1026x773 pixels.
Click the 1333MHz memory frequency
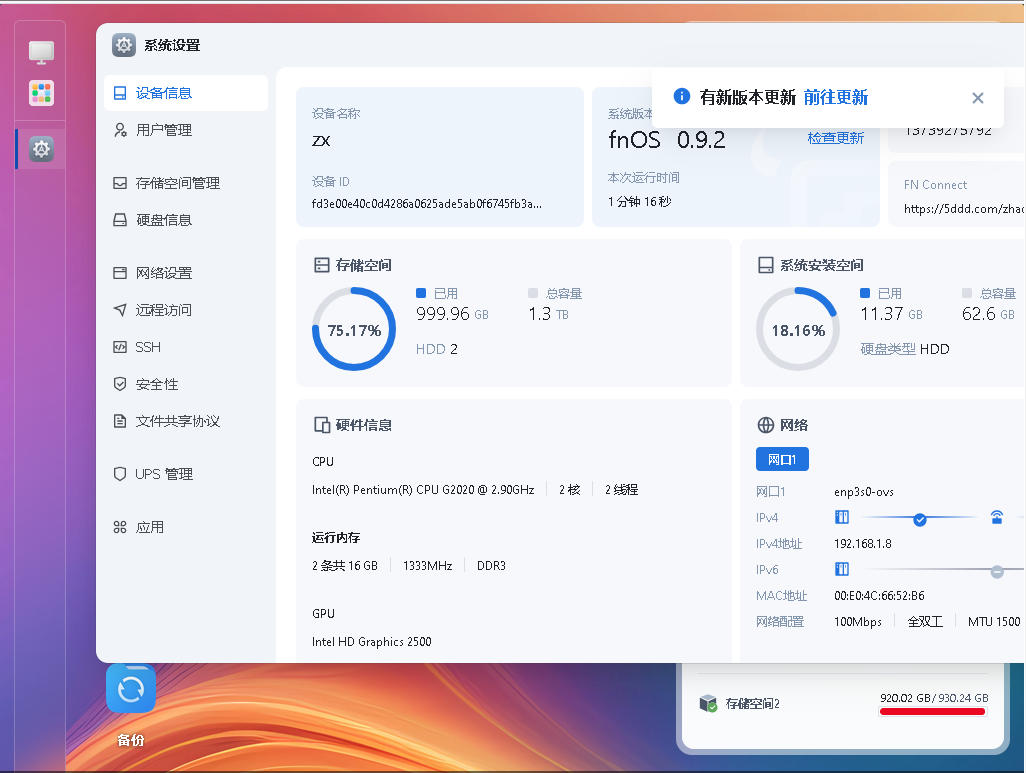pyautogui.click(x=427, y=566)
